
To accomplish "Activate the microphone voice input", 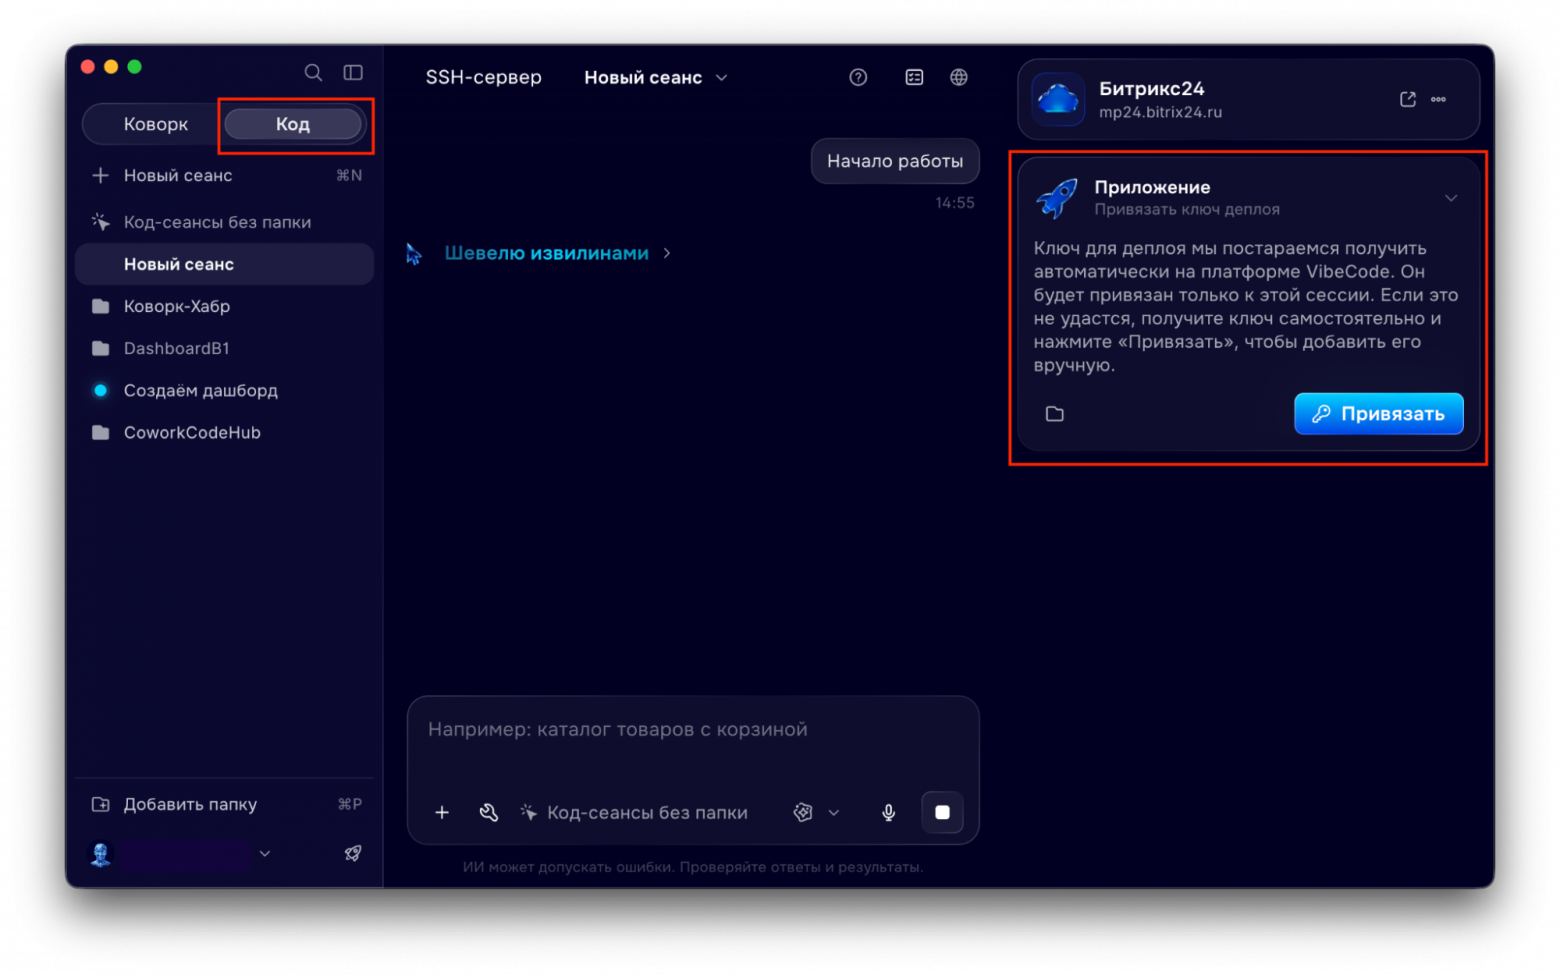I will coord(888,812).
